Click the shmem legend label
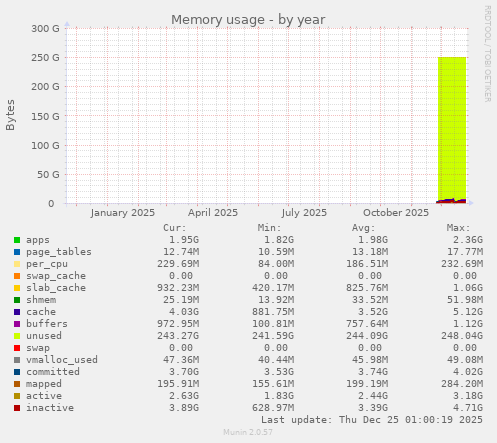Viewport: 497px width, 443px height. (41, 300)
